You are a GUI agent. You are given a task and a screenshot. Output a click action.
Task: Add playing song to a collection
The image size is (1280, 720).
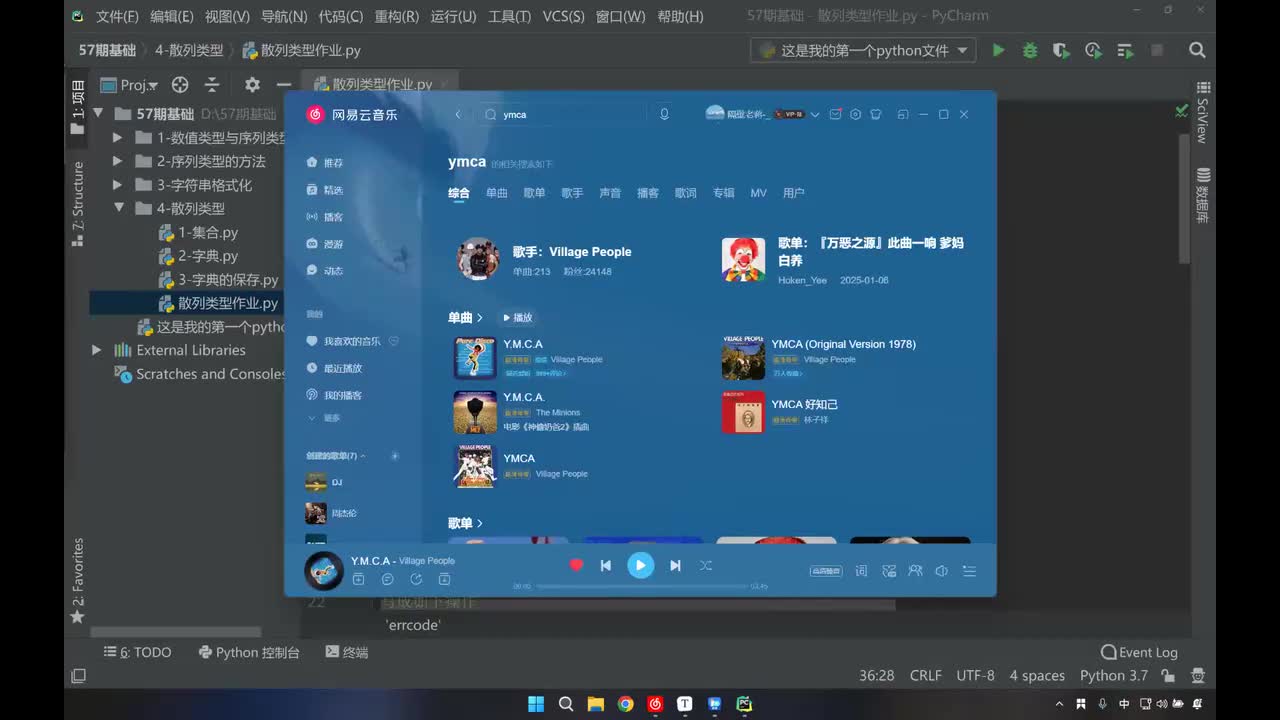pyautogui.click(x=359, y=579)
